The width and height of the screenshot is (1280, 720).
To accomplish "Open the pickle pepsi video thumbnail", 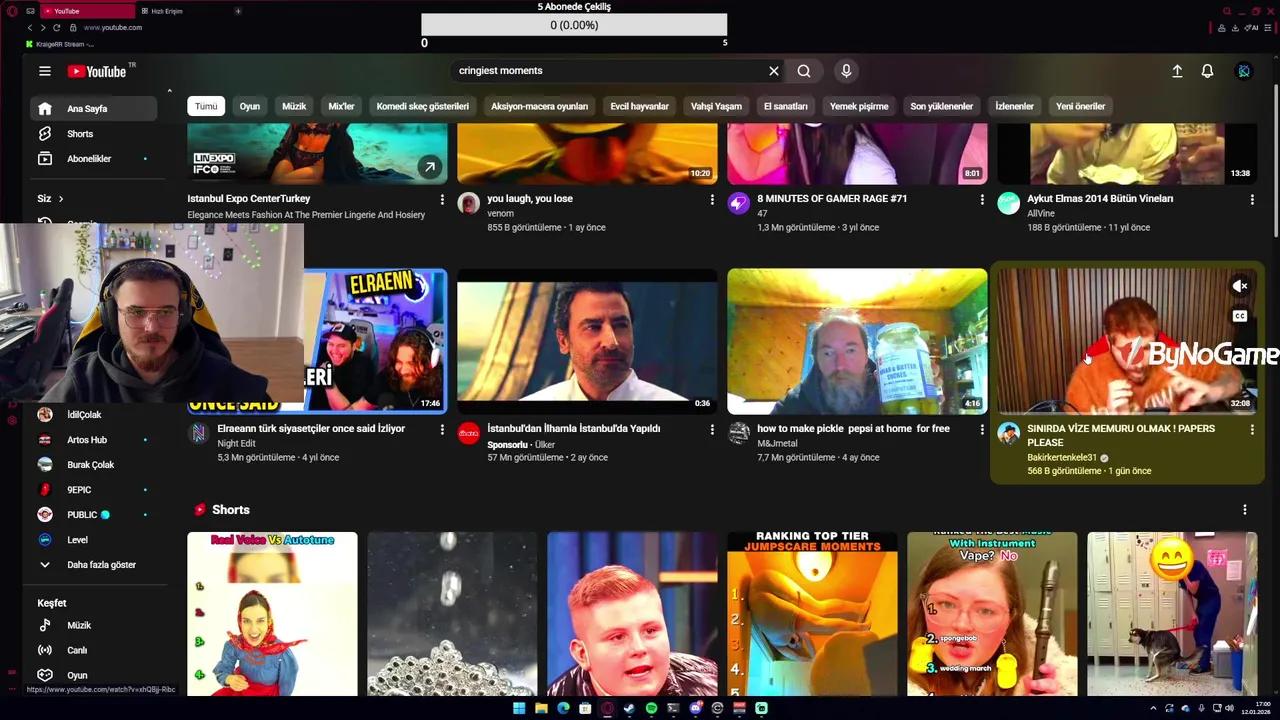I will (857, 341).
